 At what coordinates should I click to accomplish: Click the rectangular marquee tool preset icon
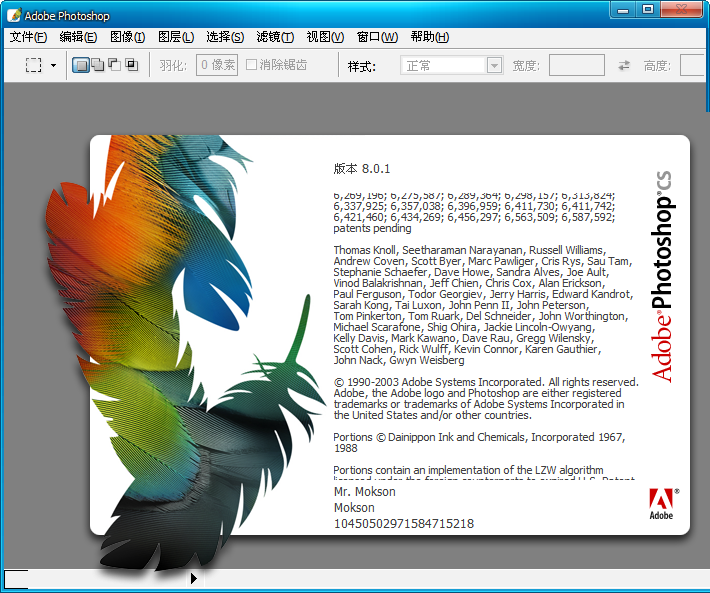(34, 66)
